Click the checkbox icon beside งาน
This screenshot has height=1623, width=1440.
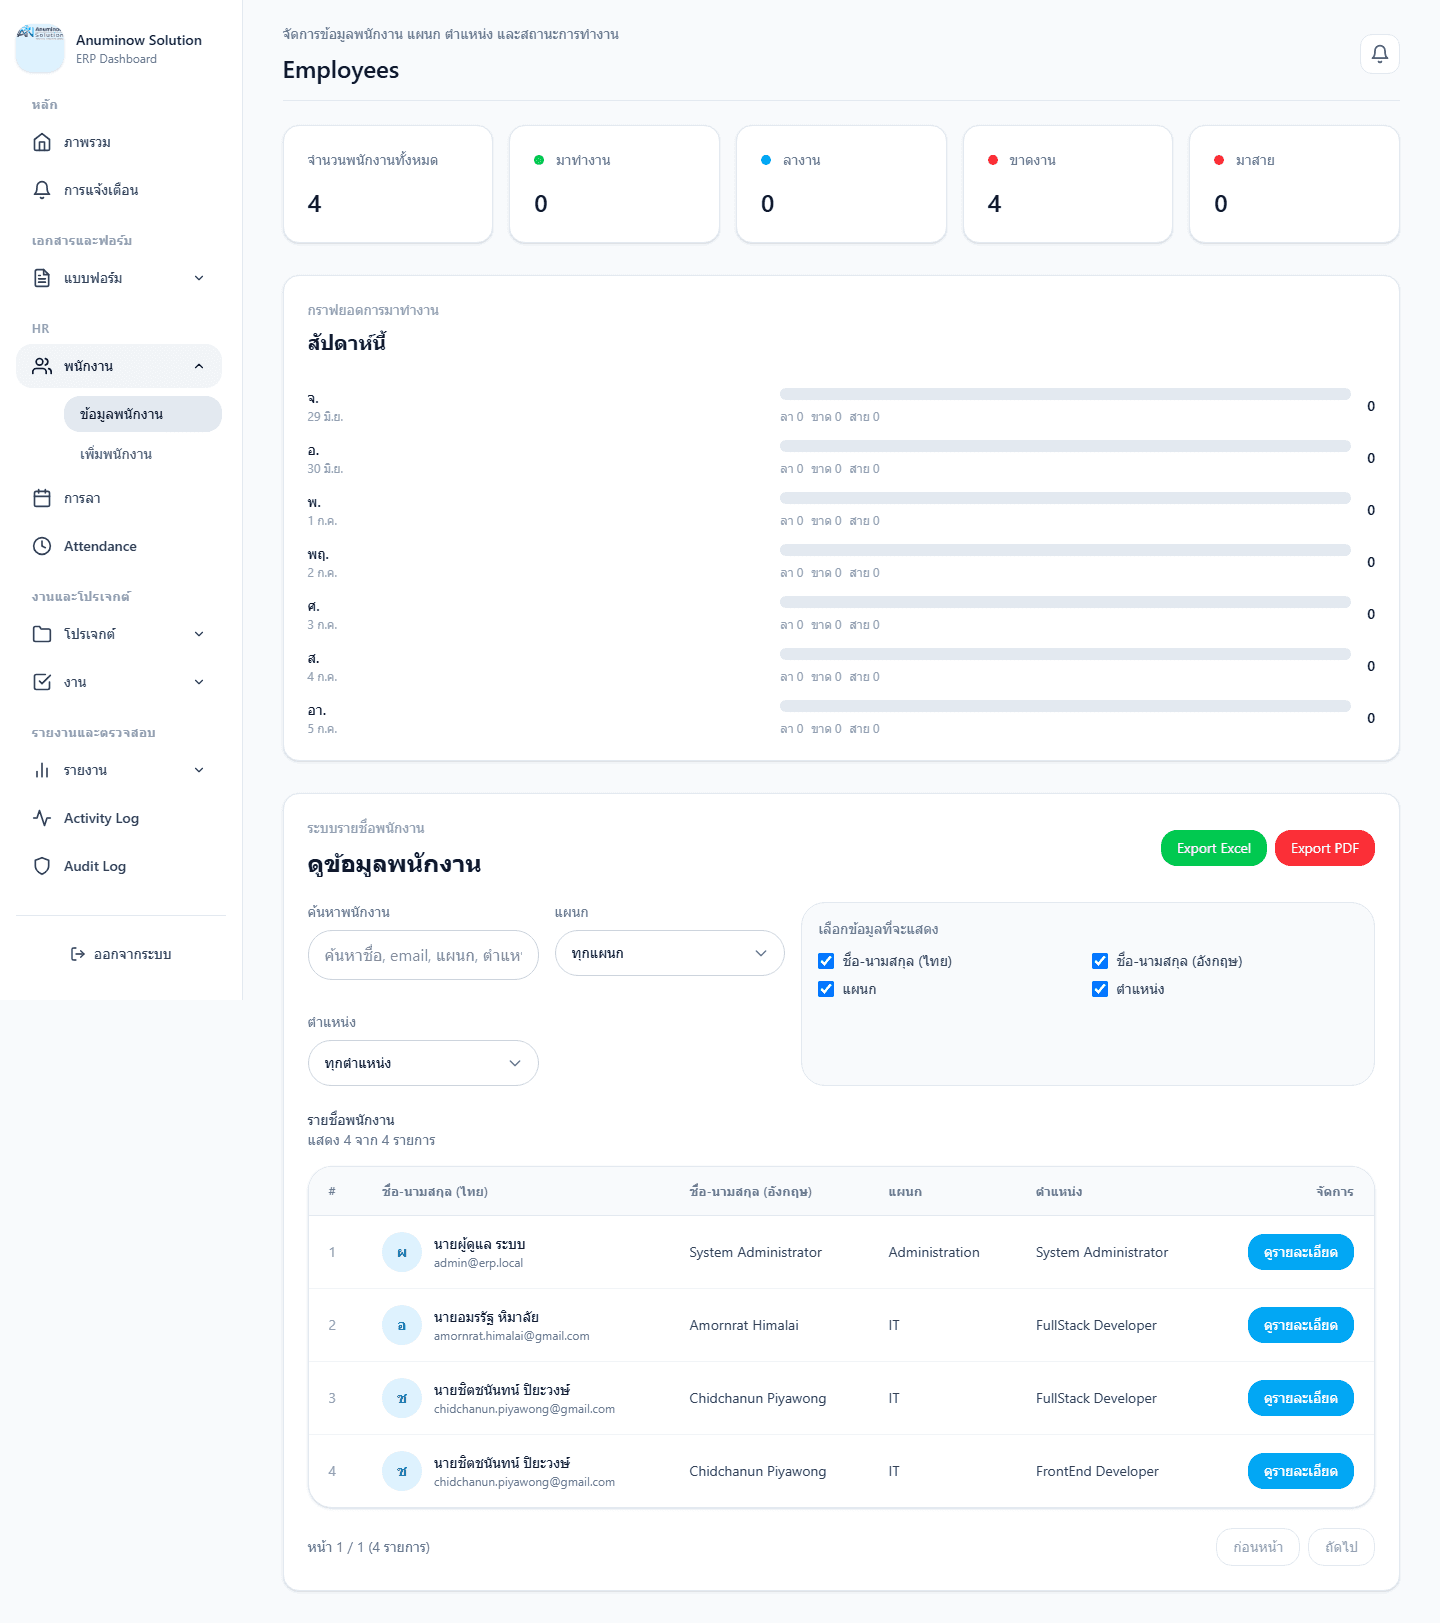click(42, 682)
